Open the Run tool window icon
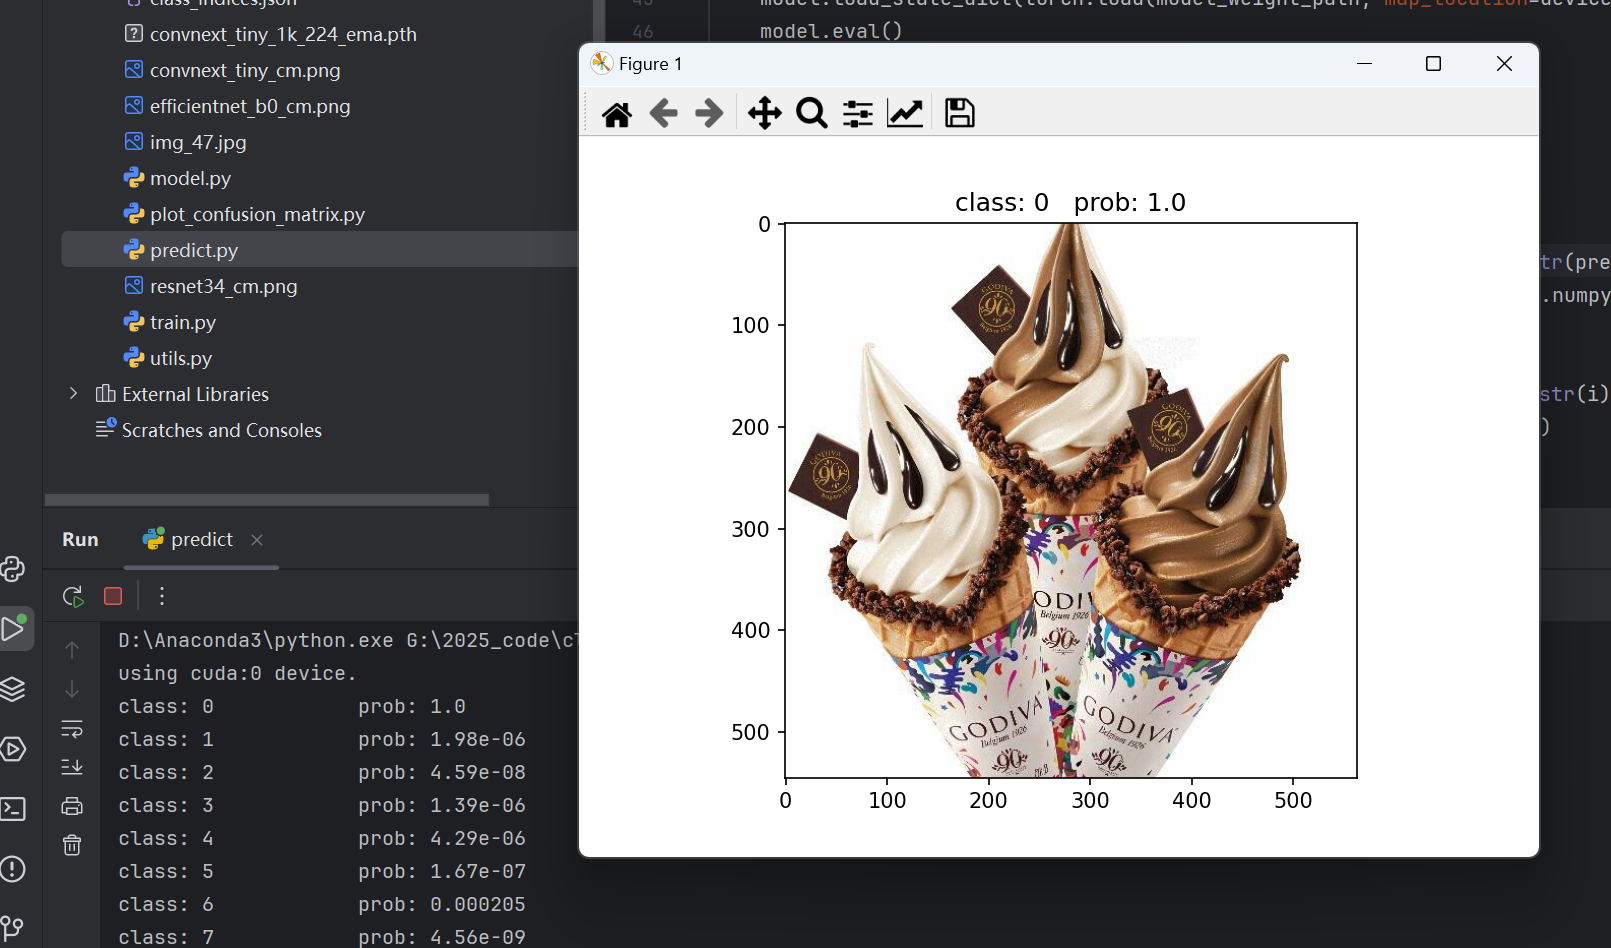Screen dimensions: 1611x948 pyautogui.click(x=14, y=629)
